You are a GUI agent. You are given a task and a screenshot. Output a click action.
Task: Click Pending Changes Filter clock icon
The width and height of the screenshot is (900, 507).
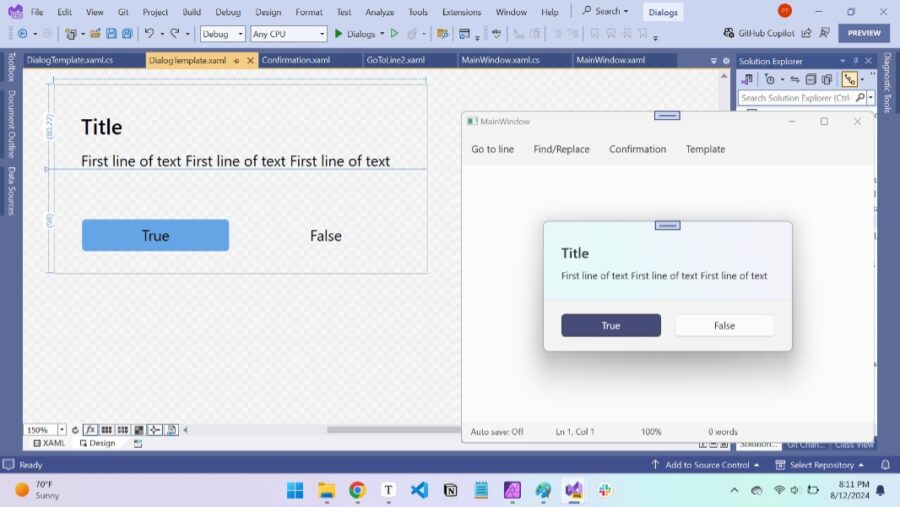(770, 80)
